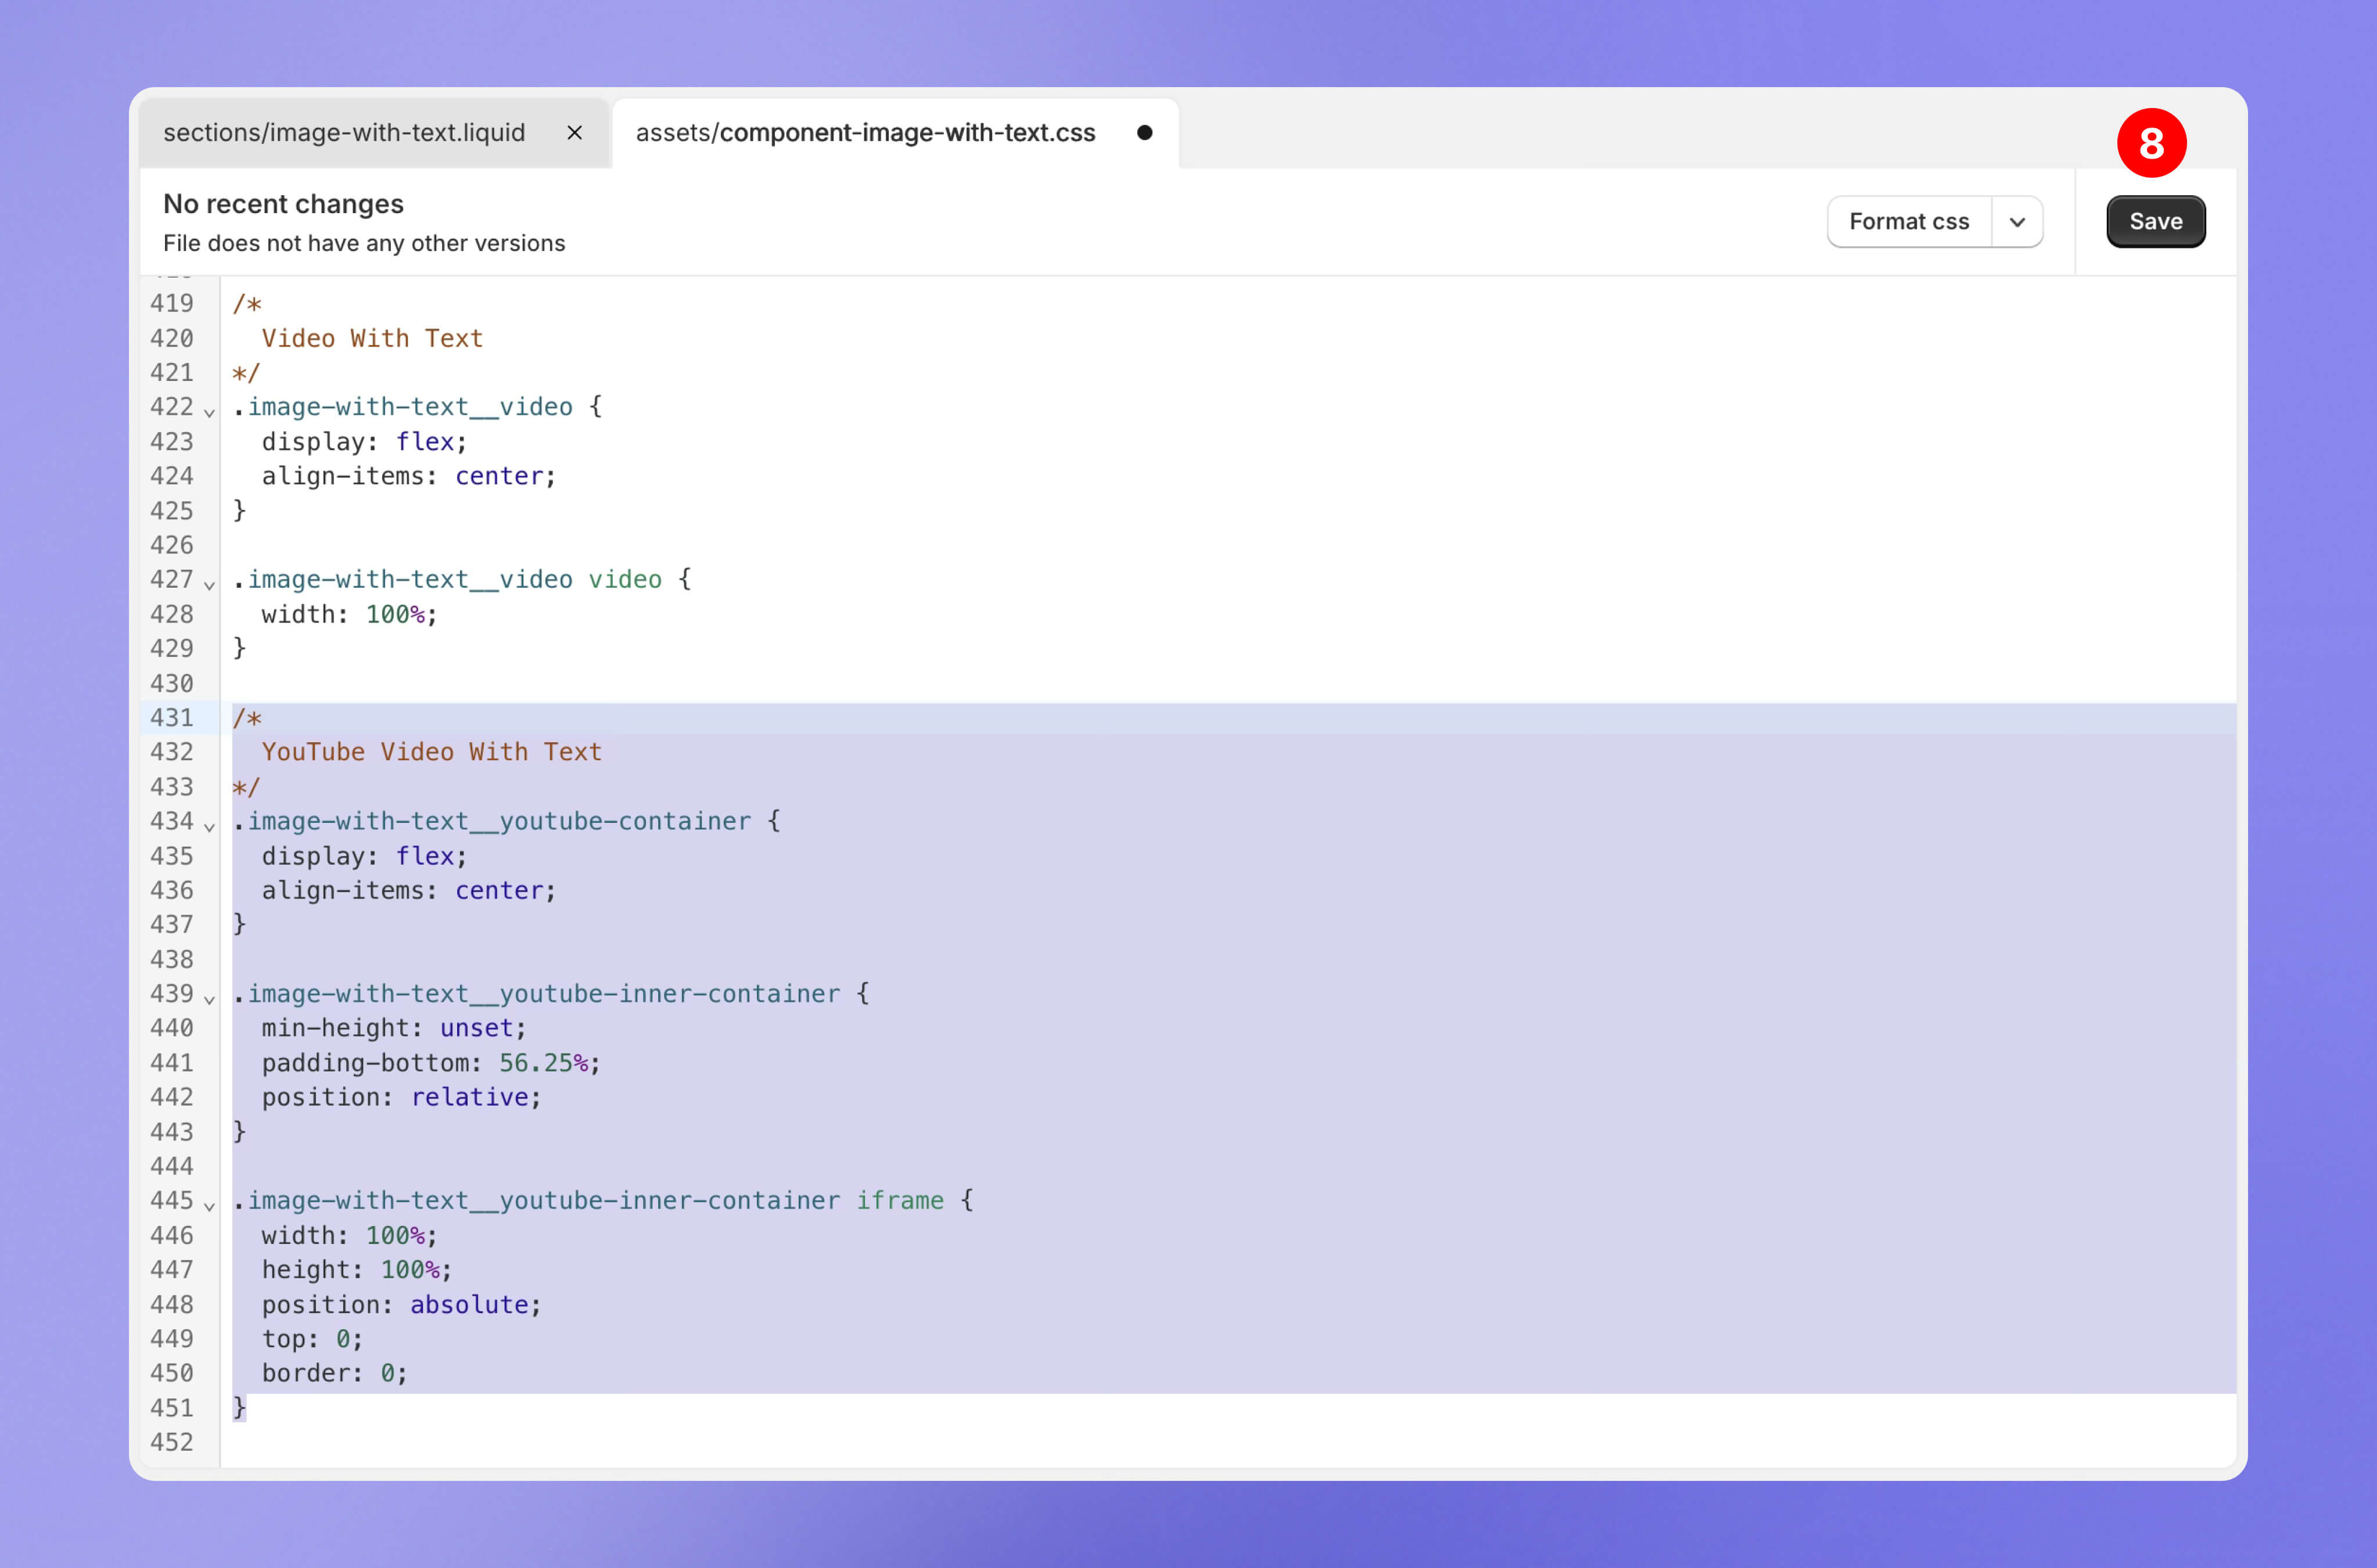
Task: Place cursor on padding-bottom 56.25% line
Action: click(x=430, y=1063)
